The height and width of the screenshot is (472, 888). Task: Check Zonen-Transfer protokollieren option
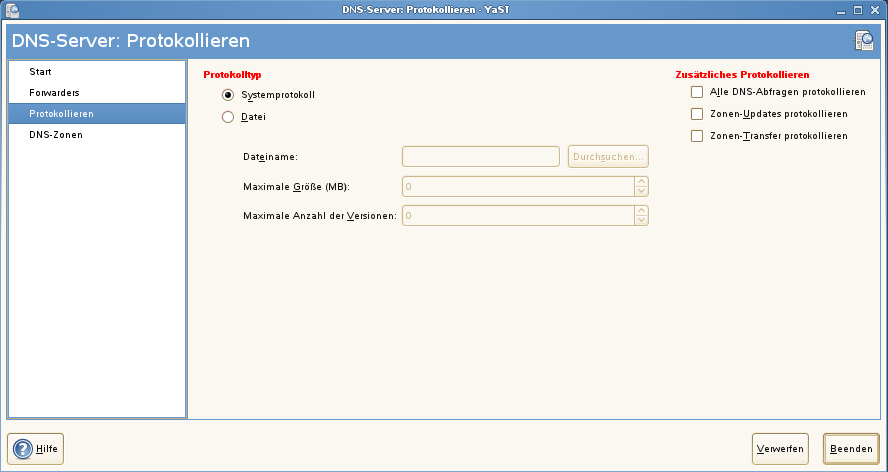click(697, 136)
